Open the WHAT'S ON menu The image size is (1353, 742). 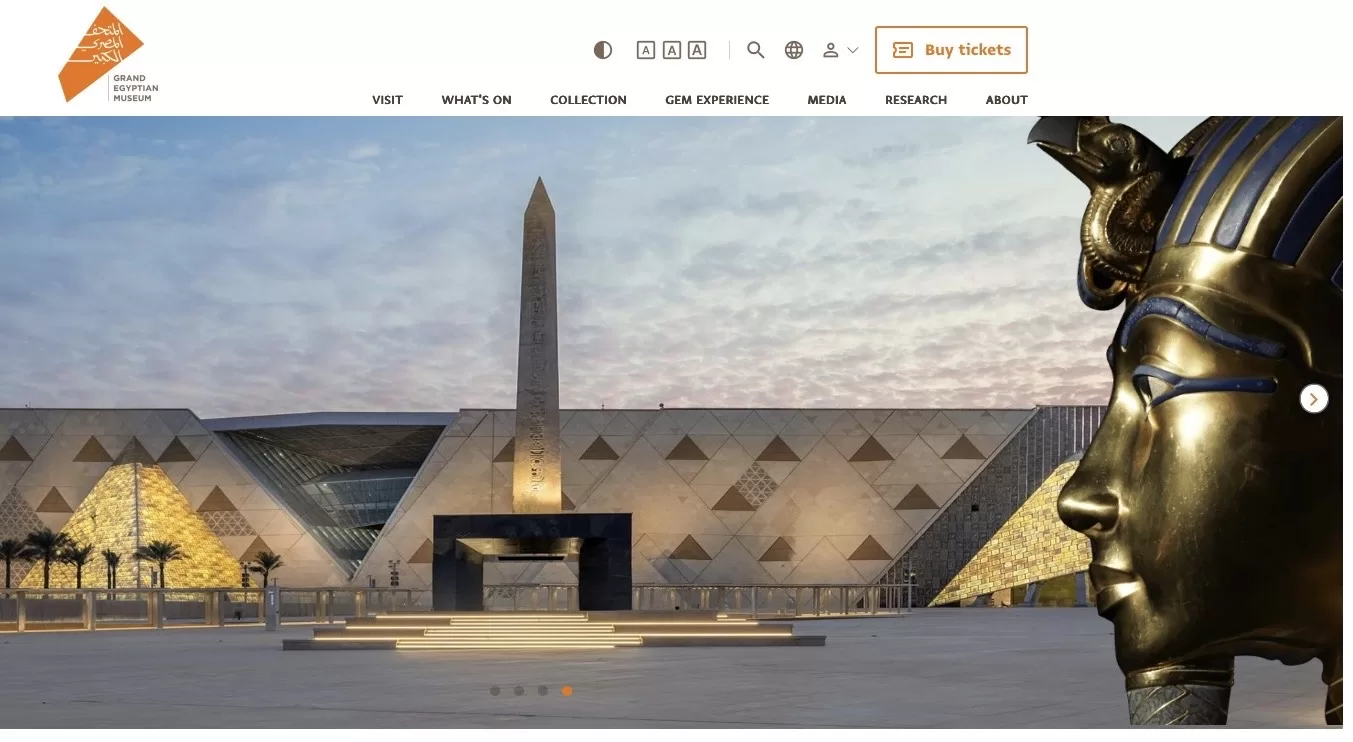pyautogui.click(x=476, y=100)
